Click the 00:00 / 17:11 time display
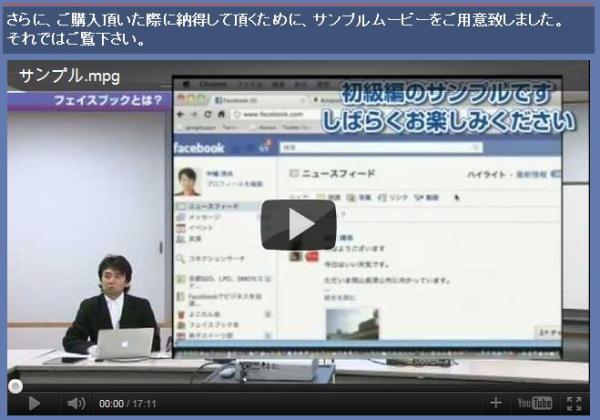 (128, 404)
